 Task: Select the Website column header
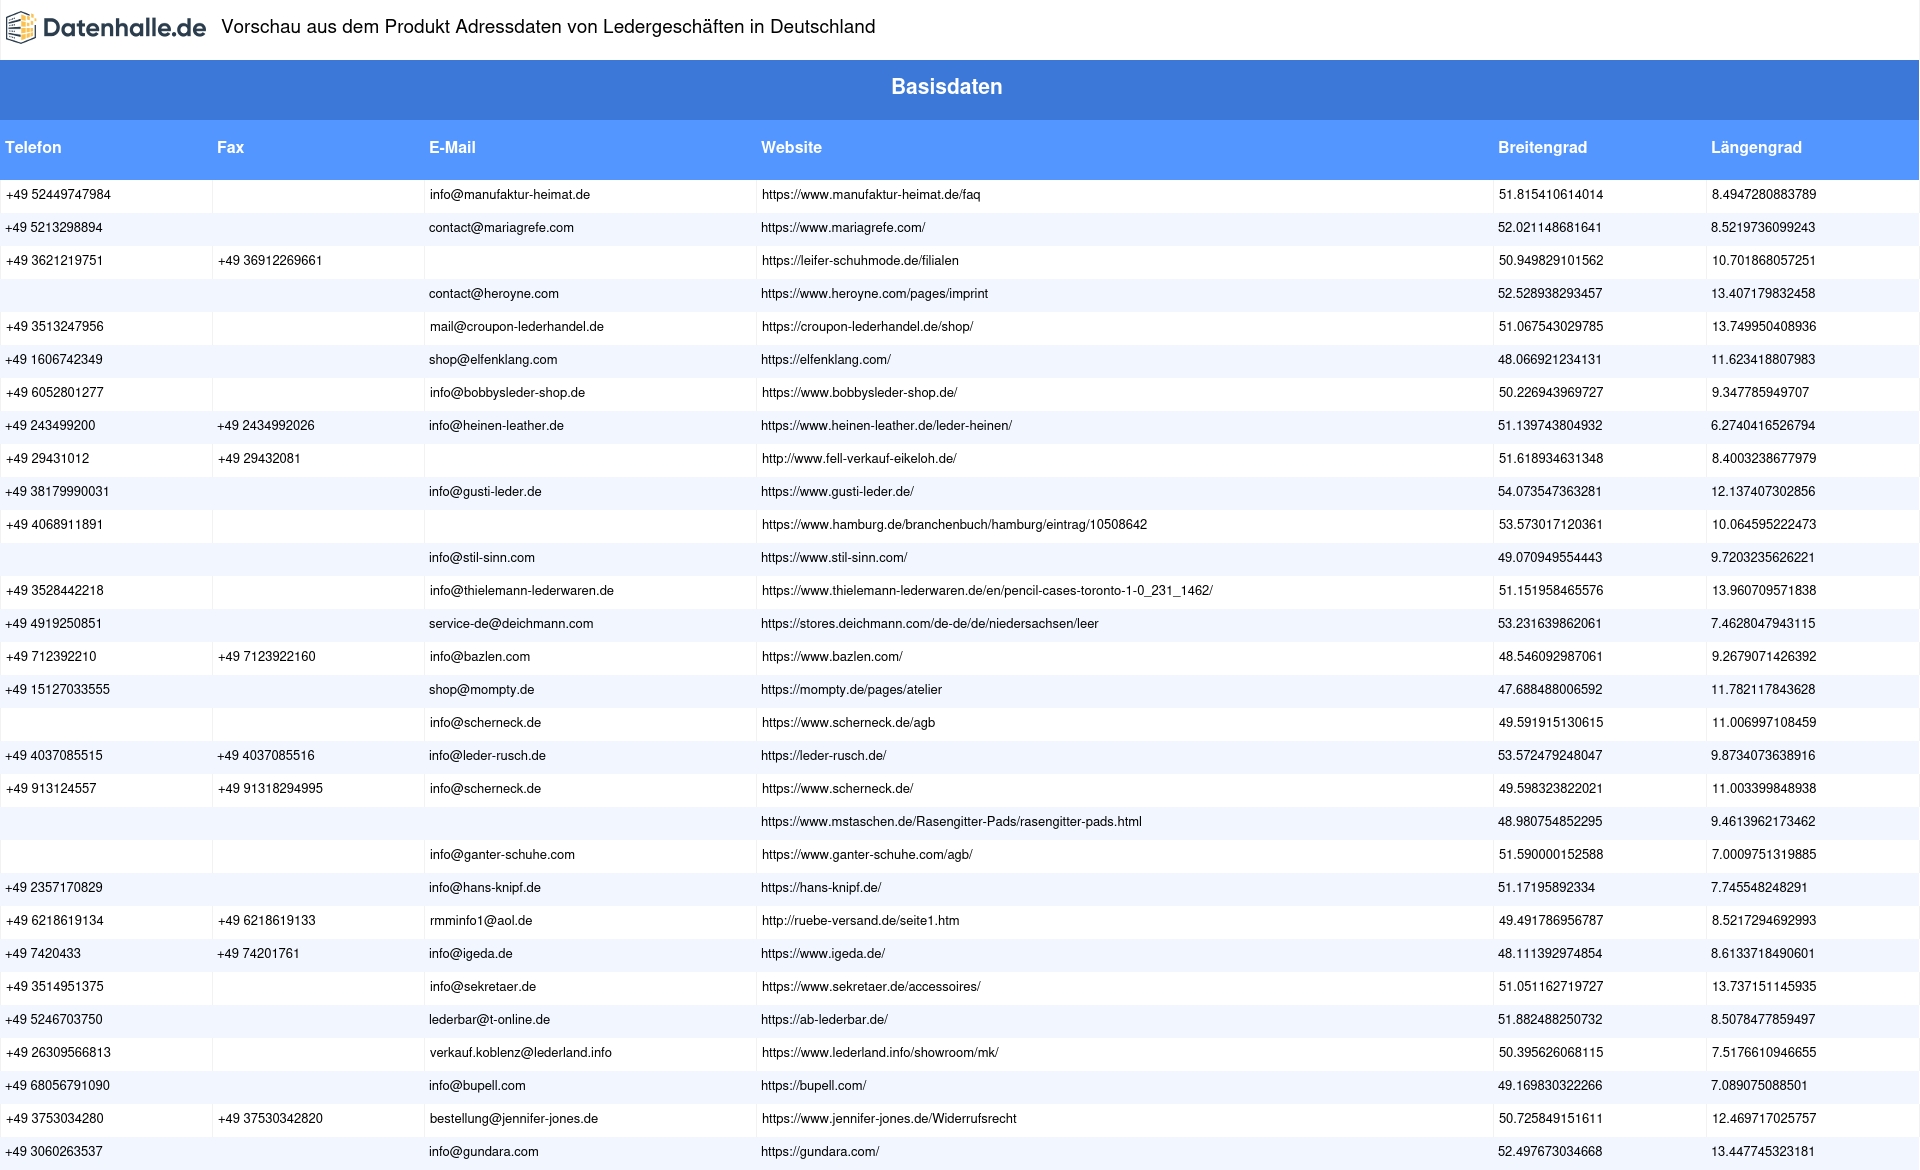[791, 147]
